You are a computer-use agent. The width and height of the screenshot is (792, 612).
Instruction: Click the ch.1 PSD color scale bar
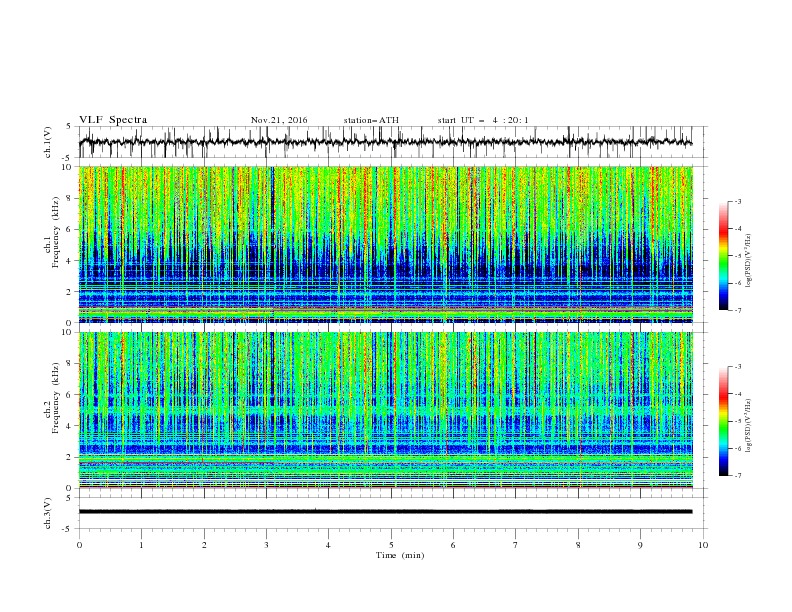pyautogui.click(x=724, y=256)
